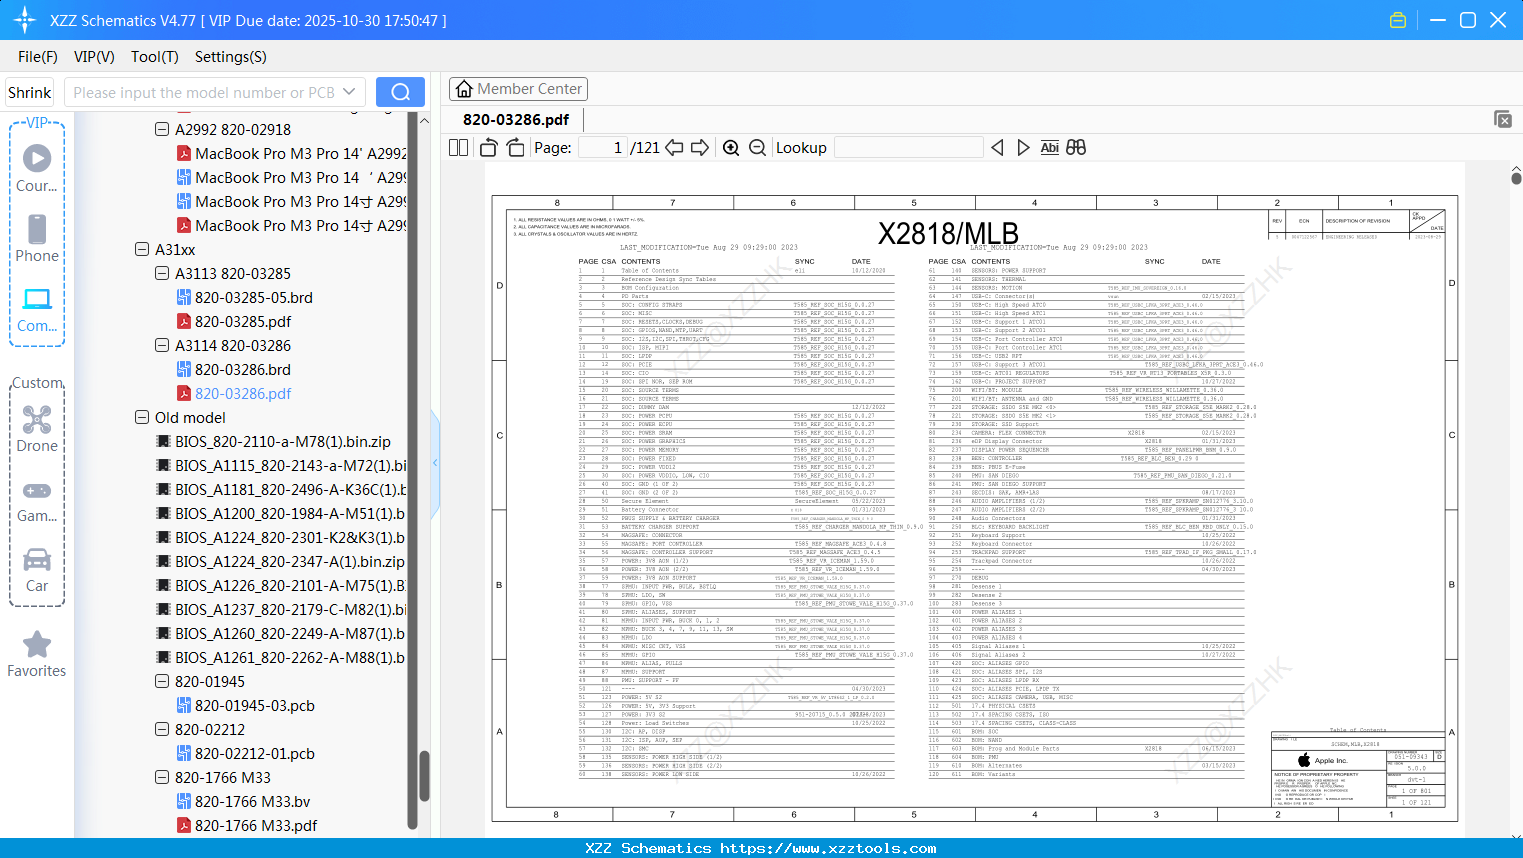Click the Shrink button
This screenshot has width=1523, height=858.
[x=30, y=92]
